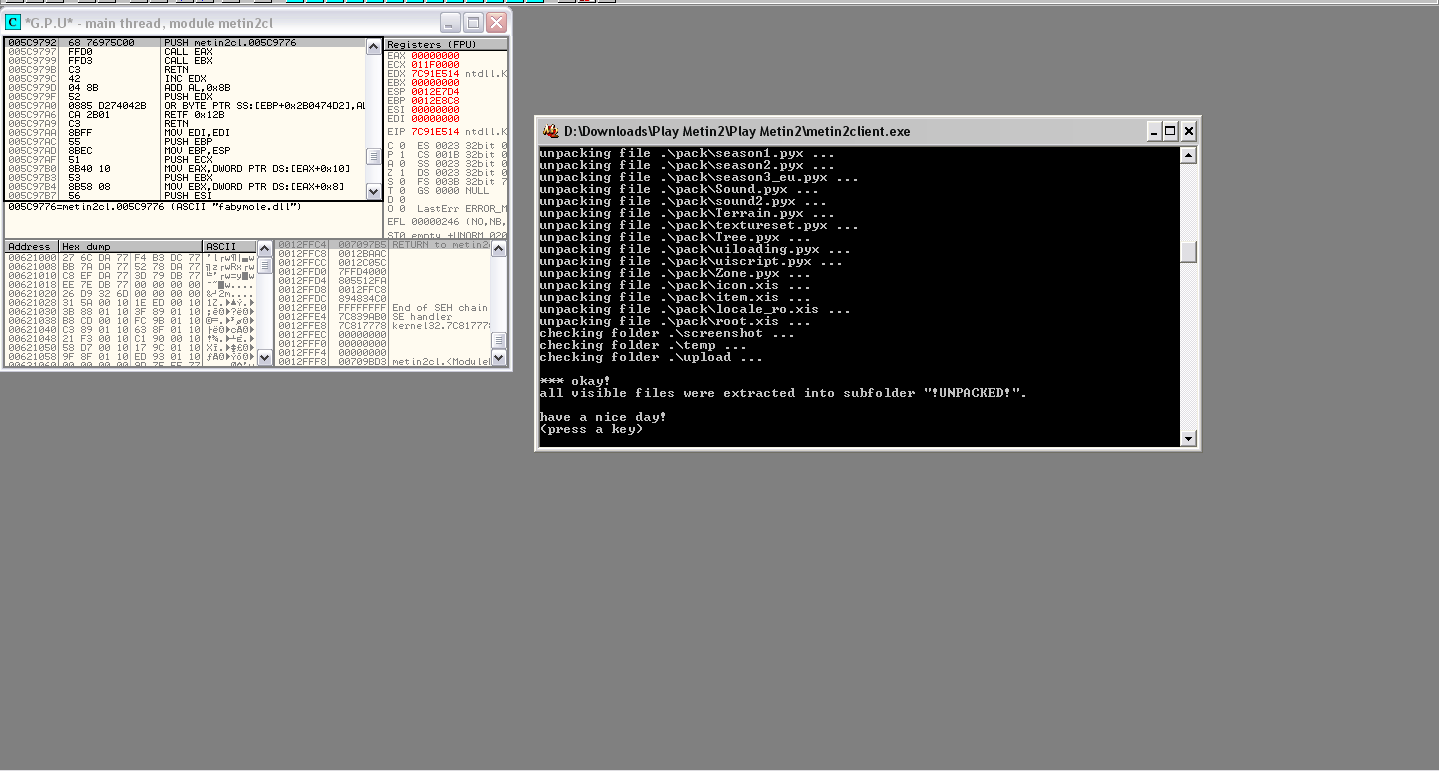Select the PUSH EBP instruction line

[x=185, y=141]
